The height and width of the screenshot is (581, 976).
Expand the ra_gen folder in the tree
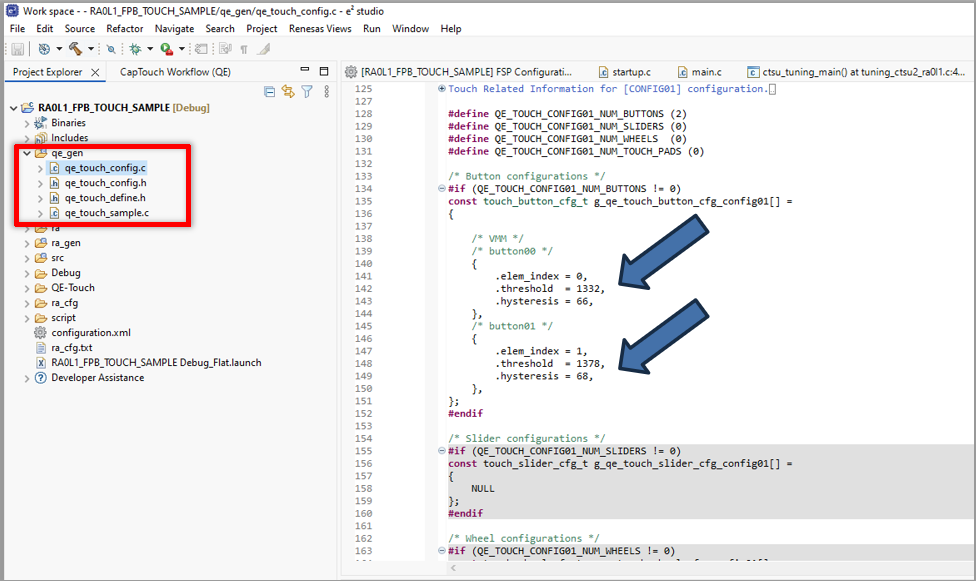(27, 243)
